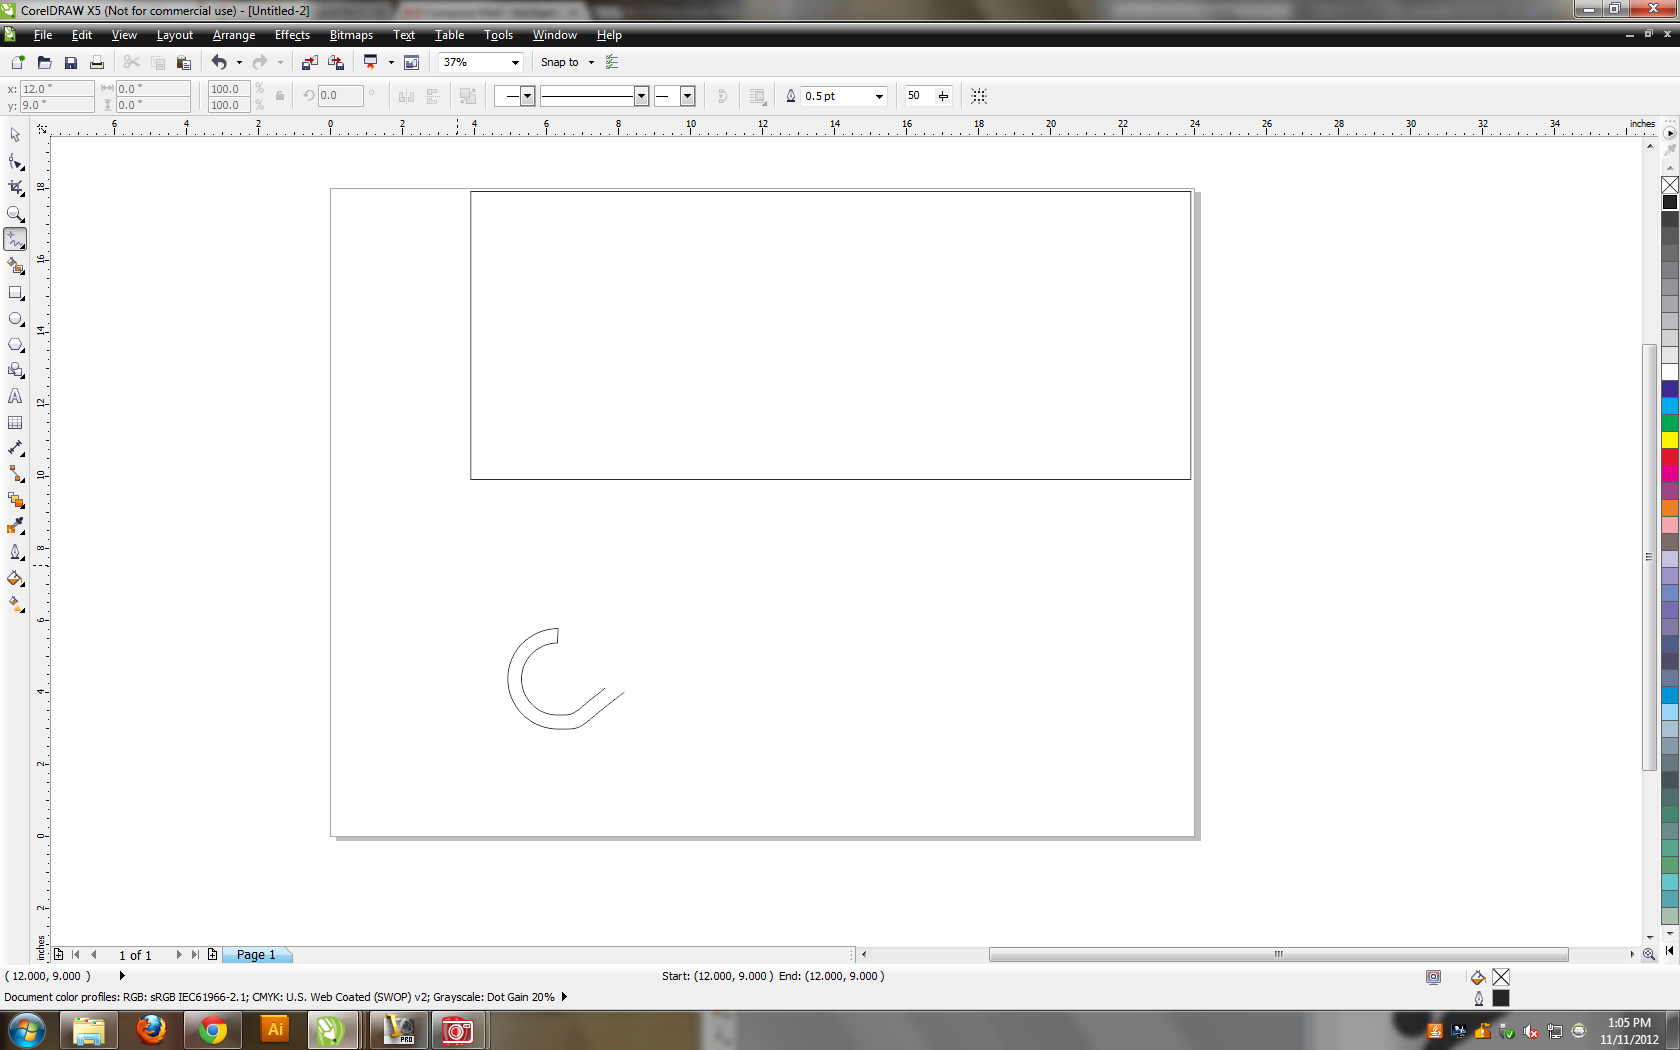This screenshot has height=1050, width=1680.
Task: Open the File menu
Action: [42, 35]
